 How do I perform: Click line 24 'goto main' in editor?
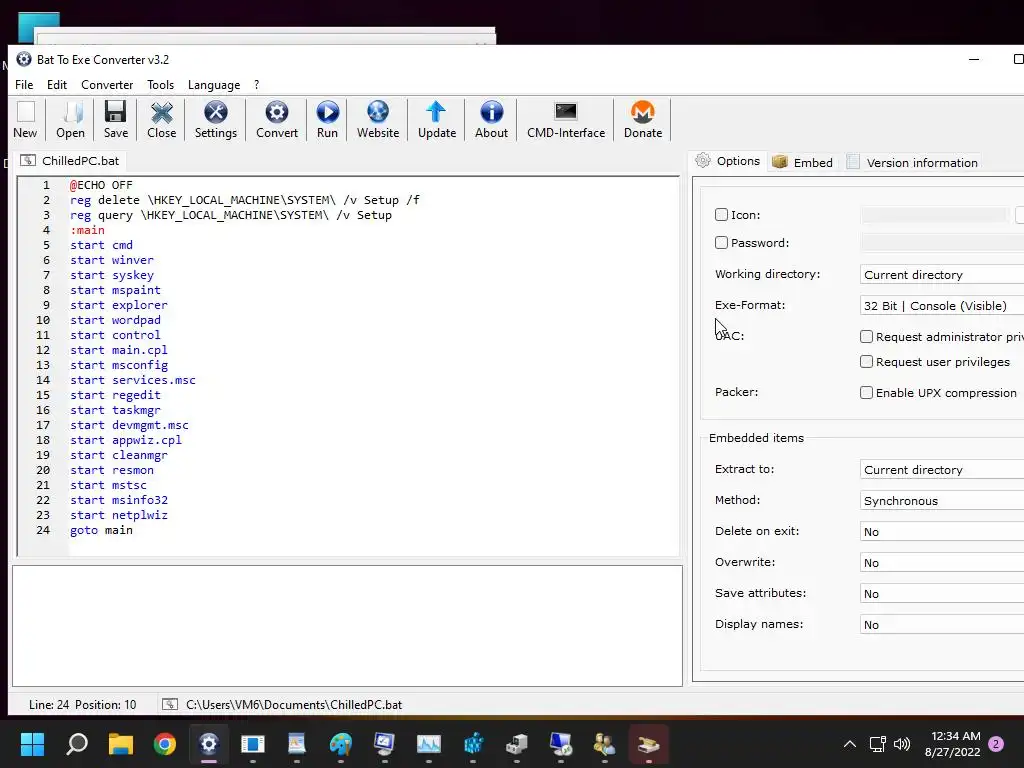[101, 530]
